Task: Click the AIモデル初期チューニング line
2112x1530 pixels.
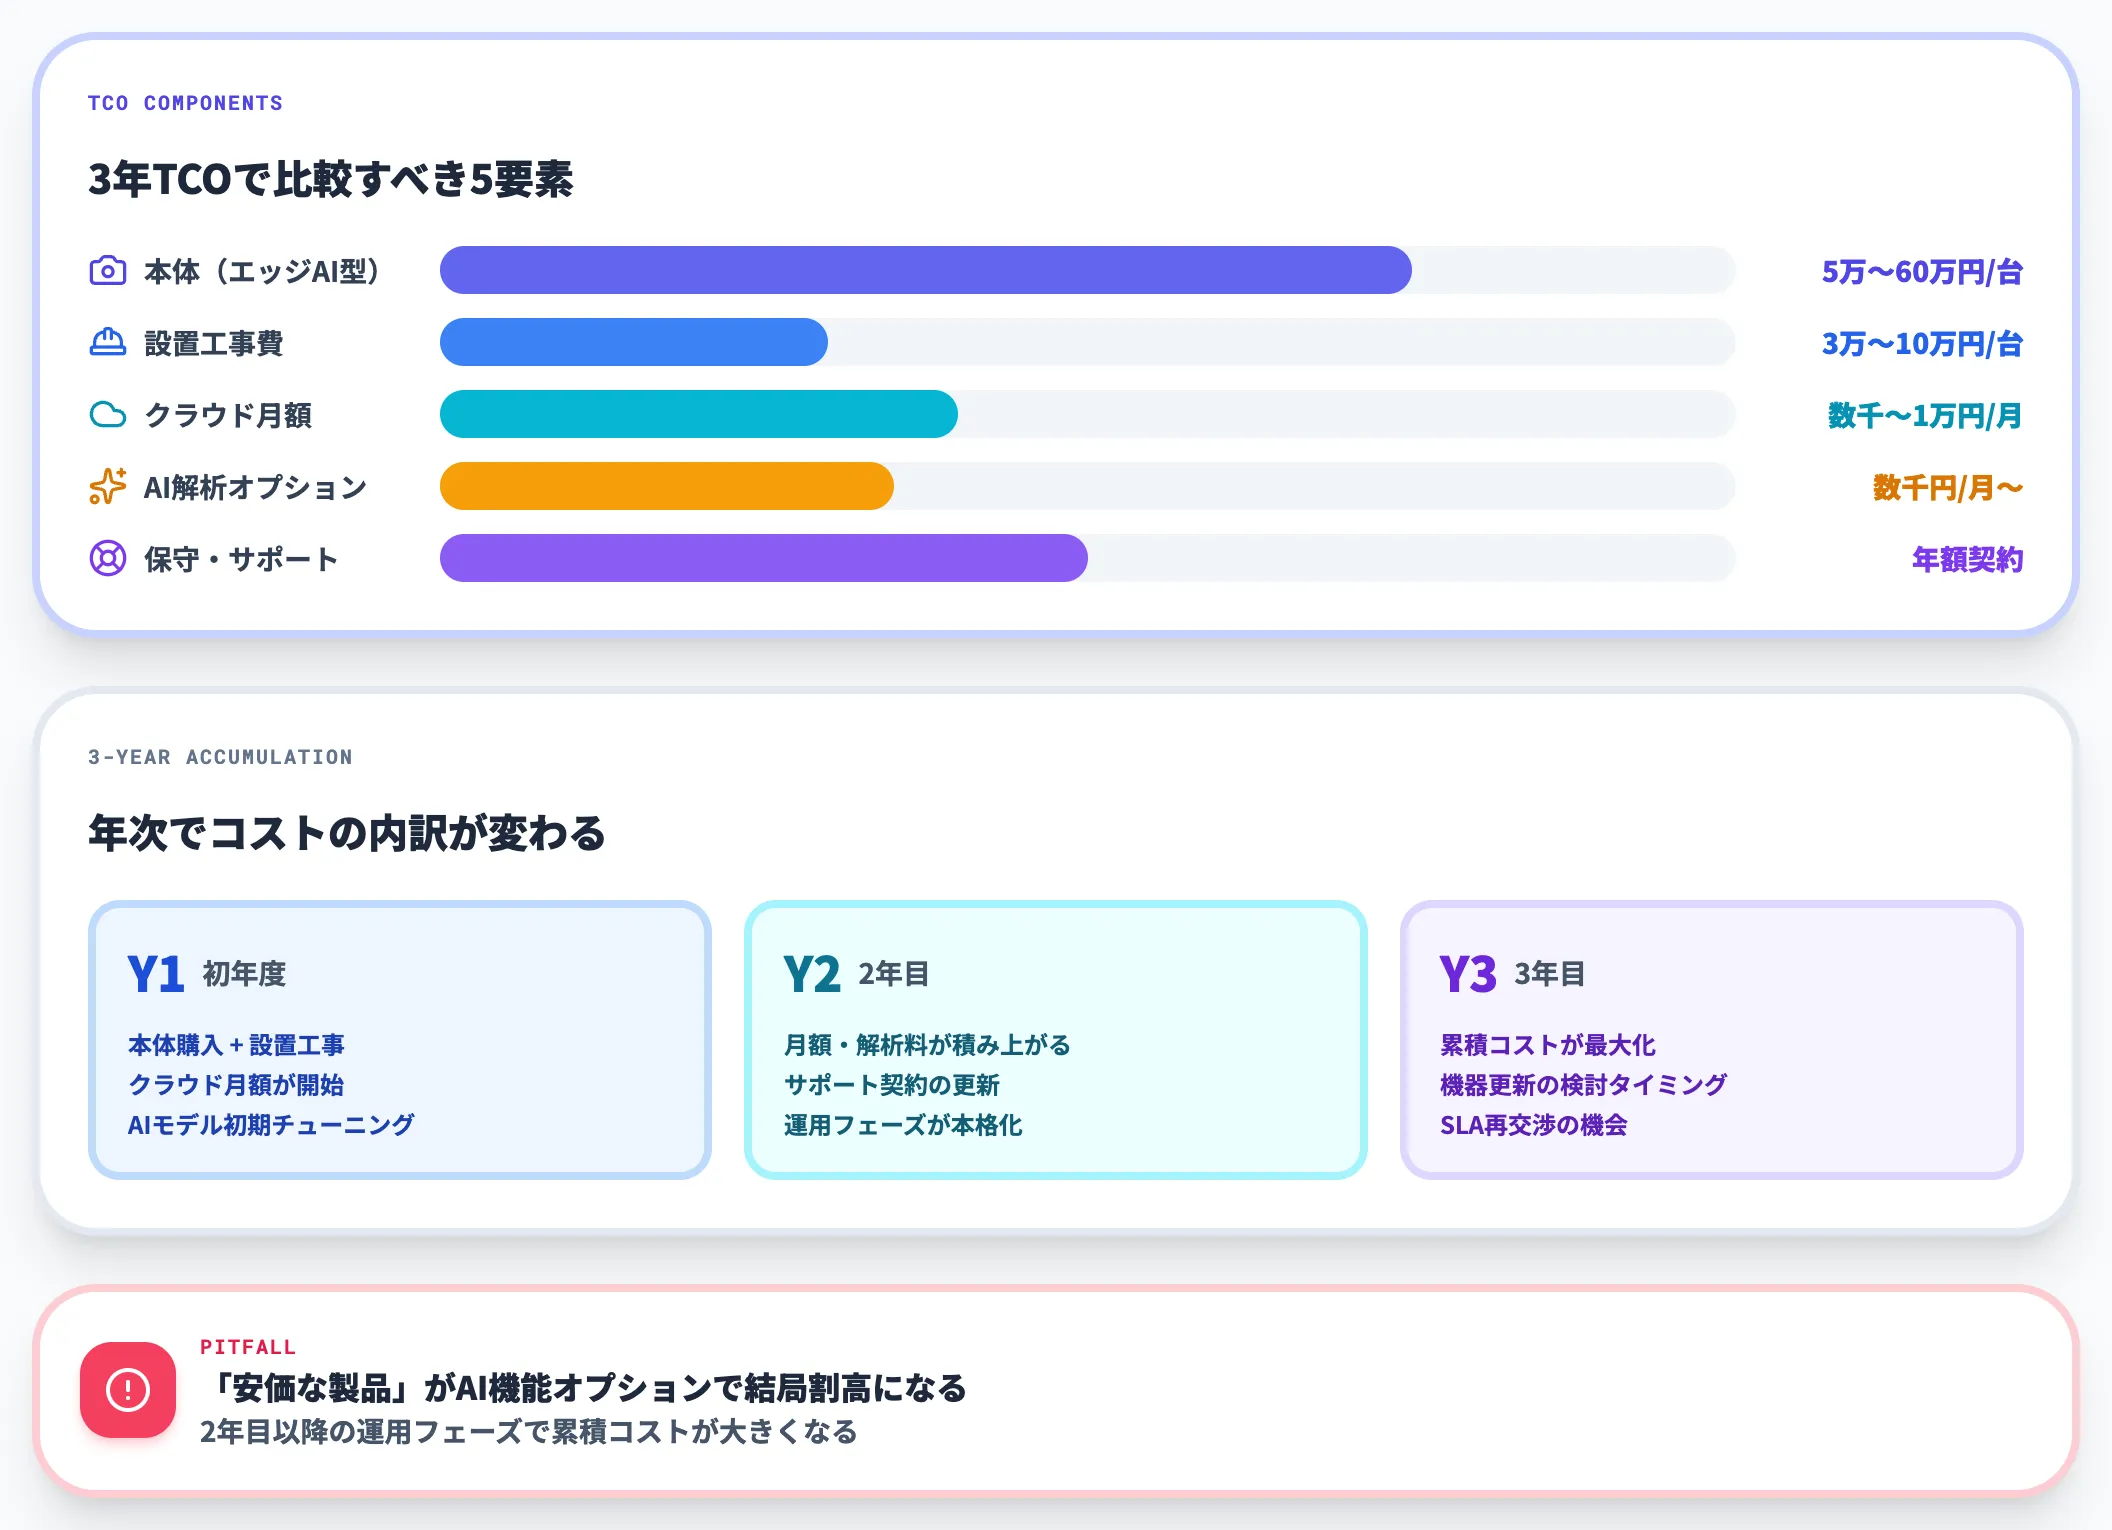Action: (x=271, y=1125)
